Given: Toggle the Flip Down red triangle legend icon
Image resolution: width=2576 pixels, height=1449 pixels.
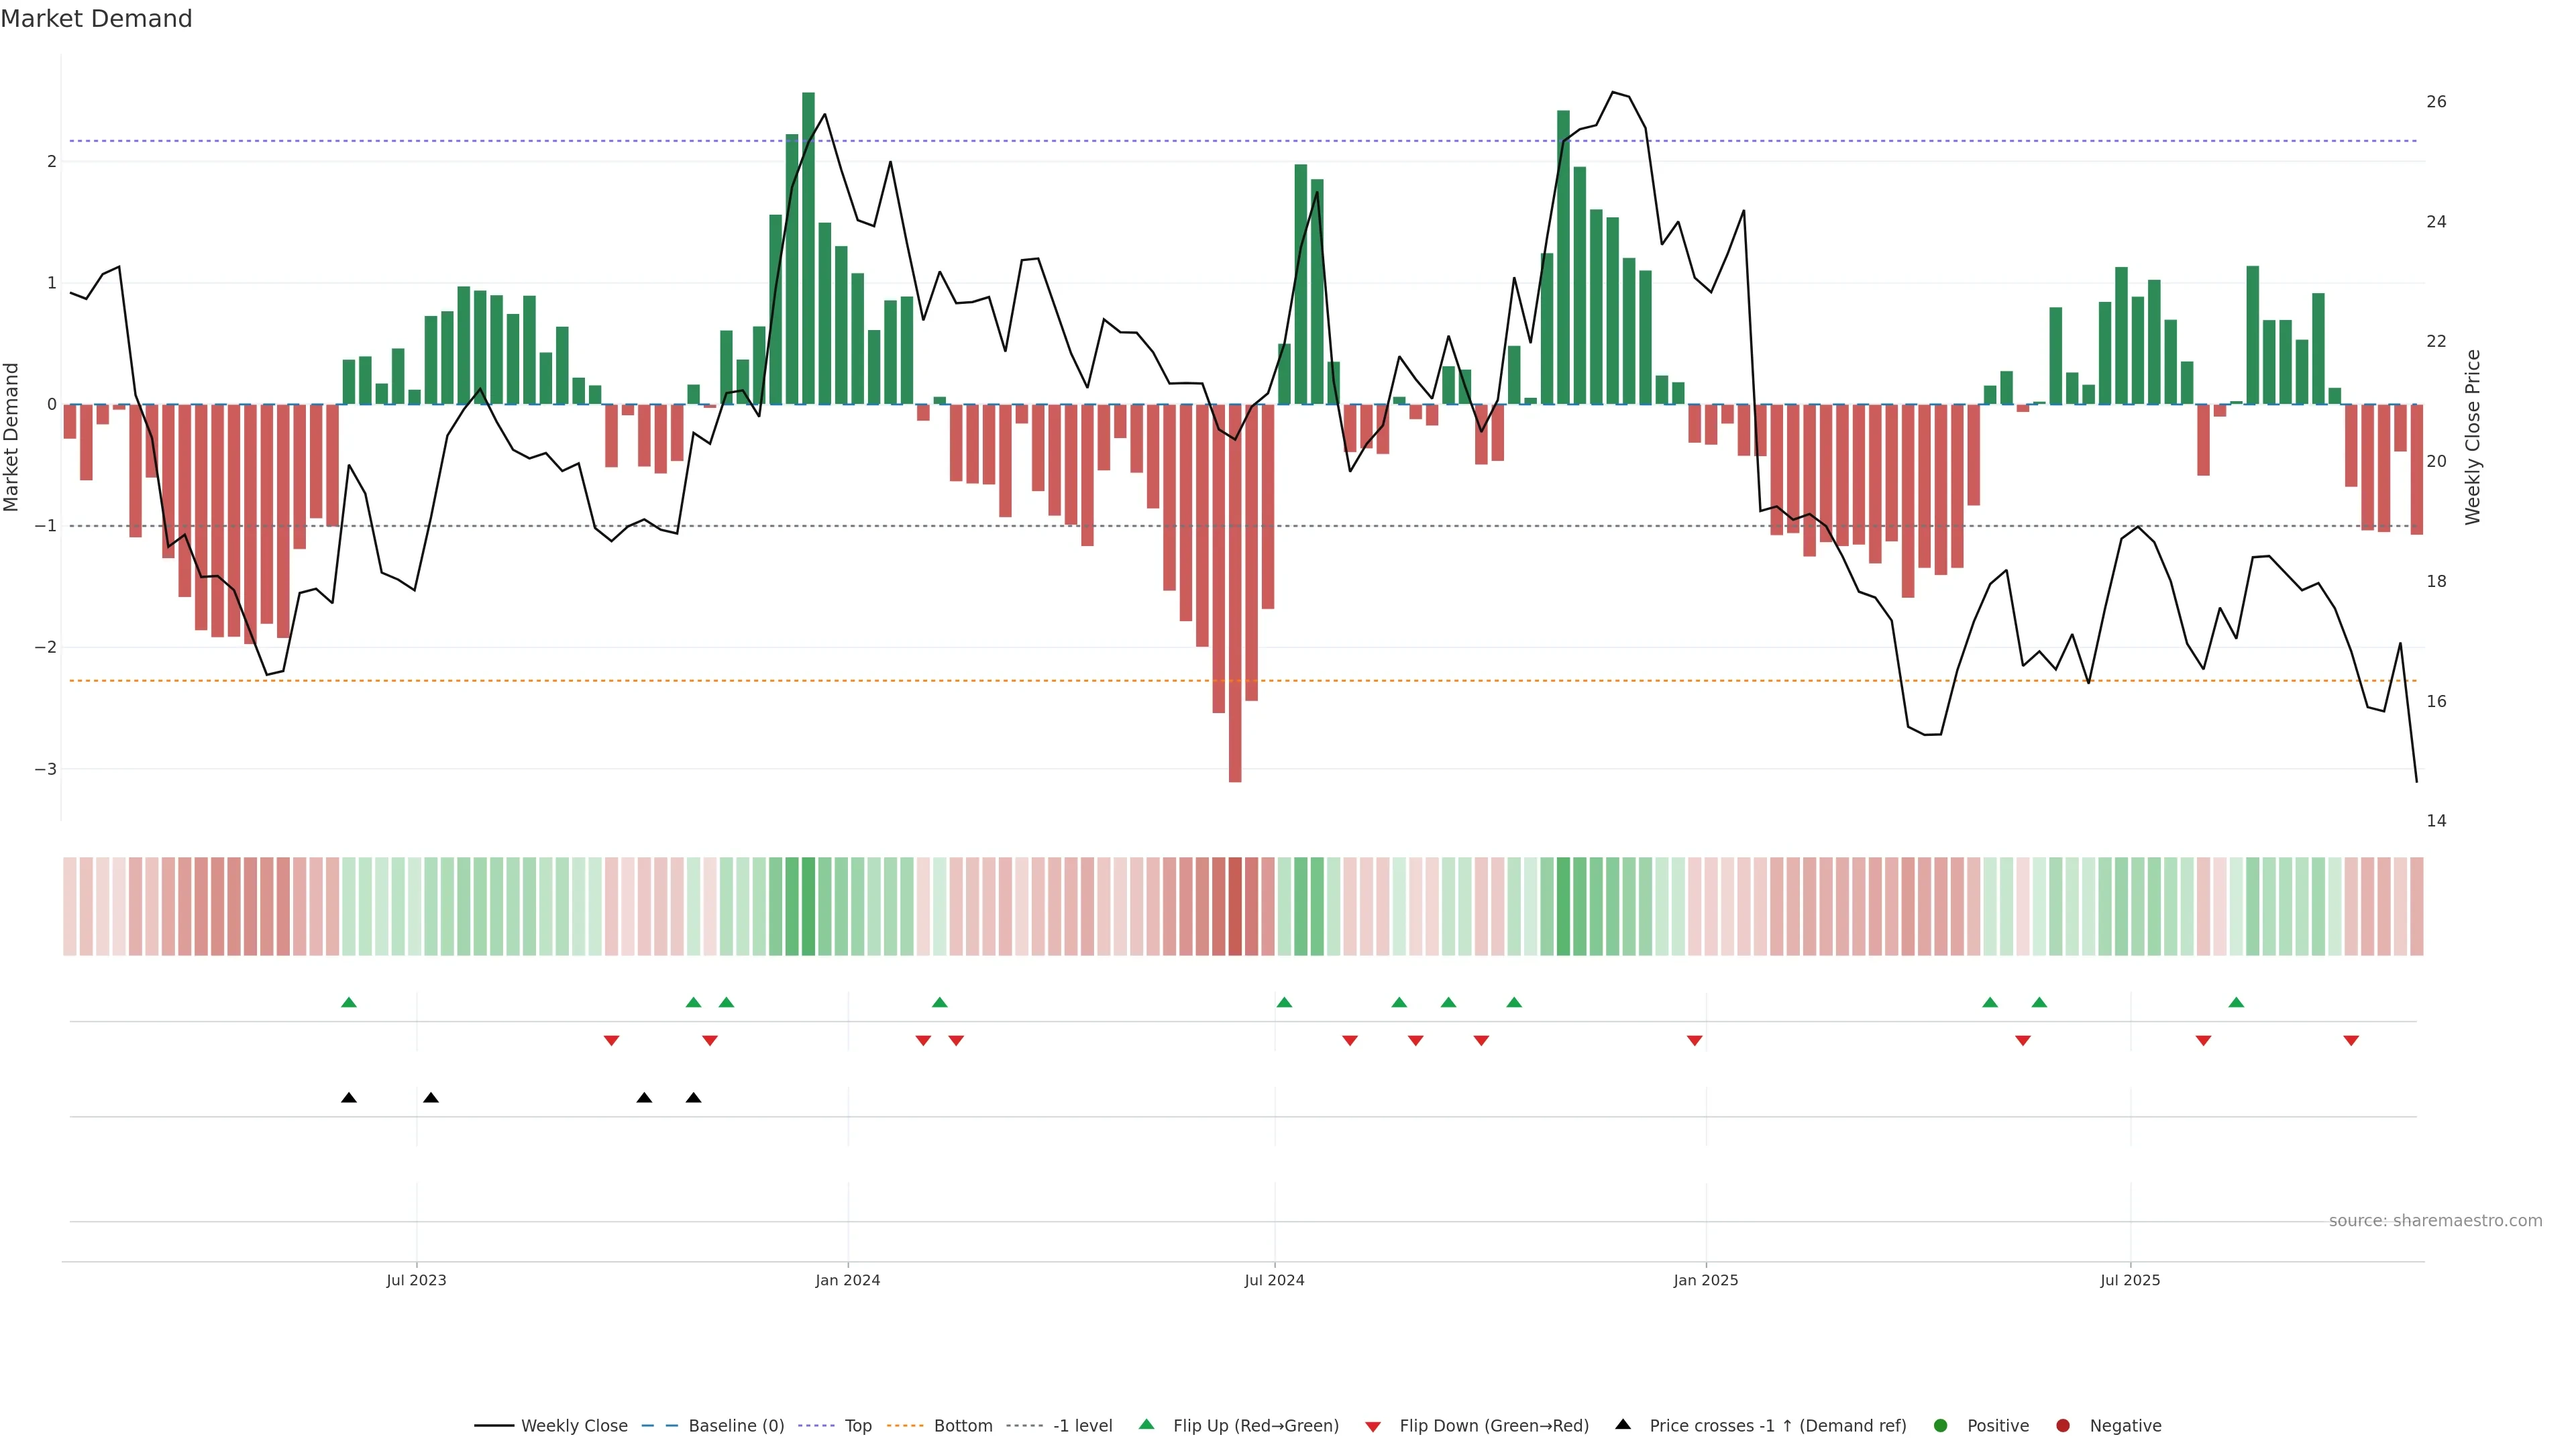Looking at the screenshot, I should 1373,1426.
